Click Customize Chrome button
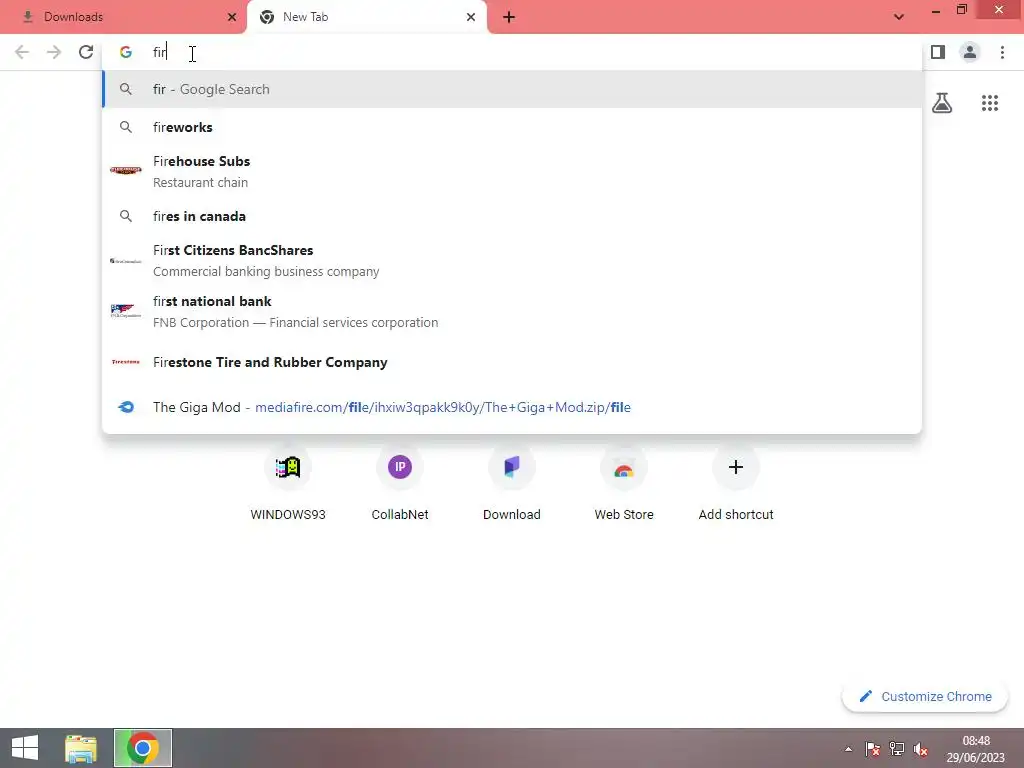Image resolution: width=1024 pixels, height=768 pixels. [925, 696]
